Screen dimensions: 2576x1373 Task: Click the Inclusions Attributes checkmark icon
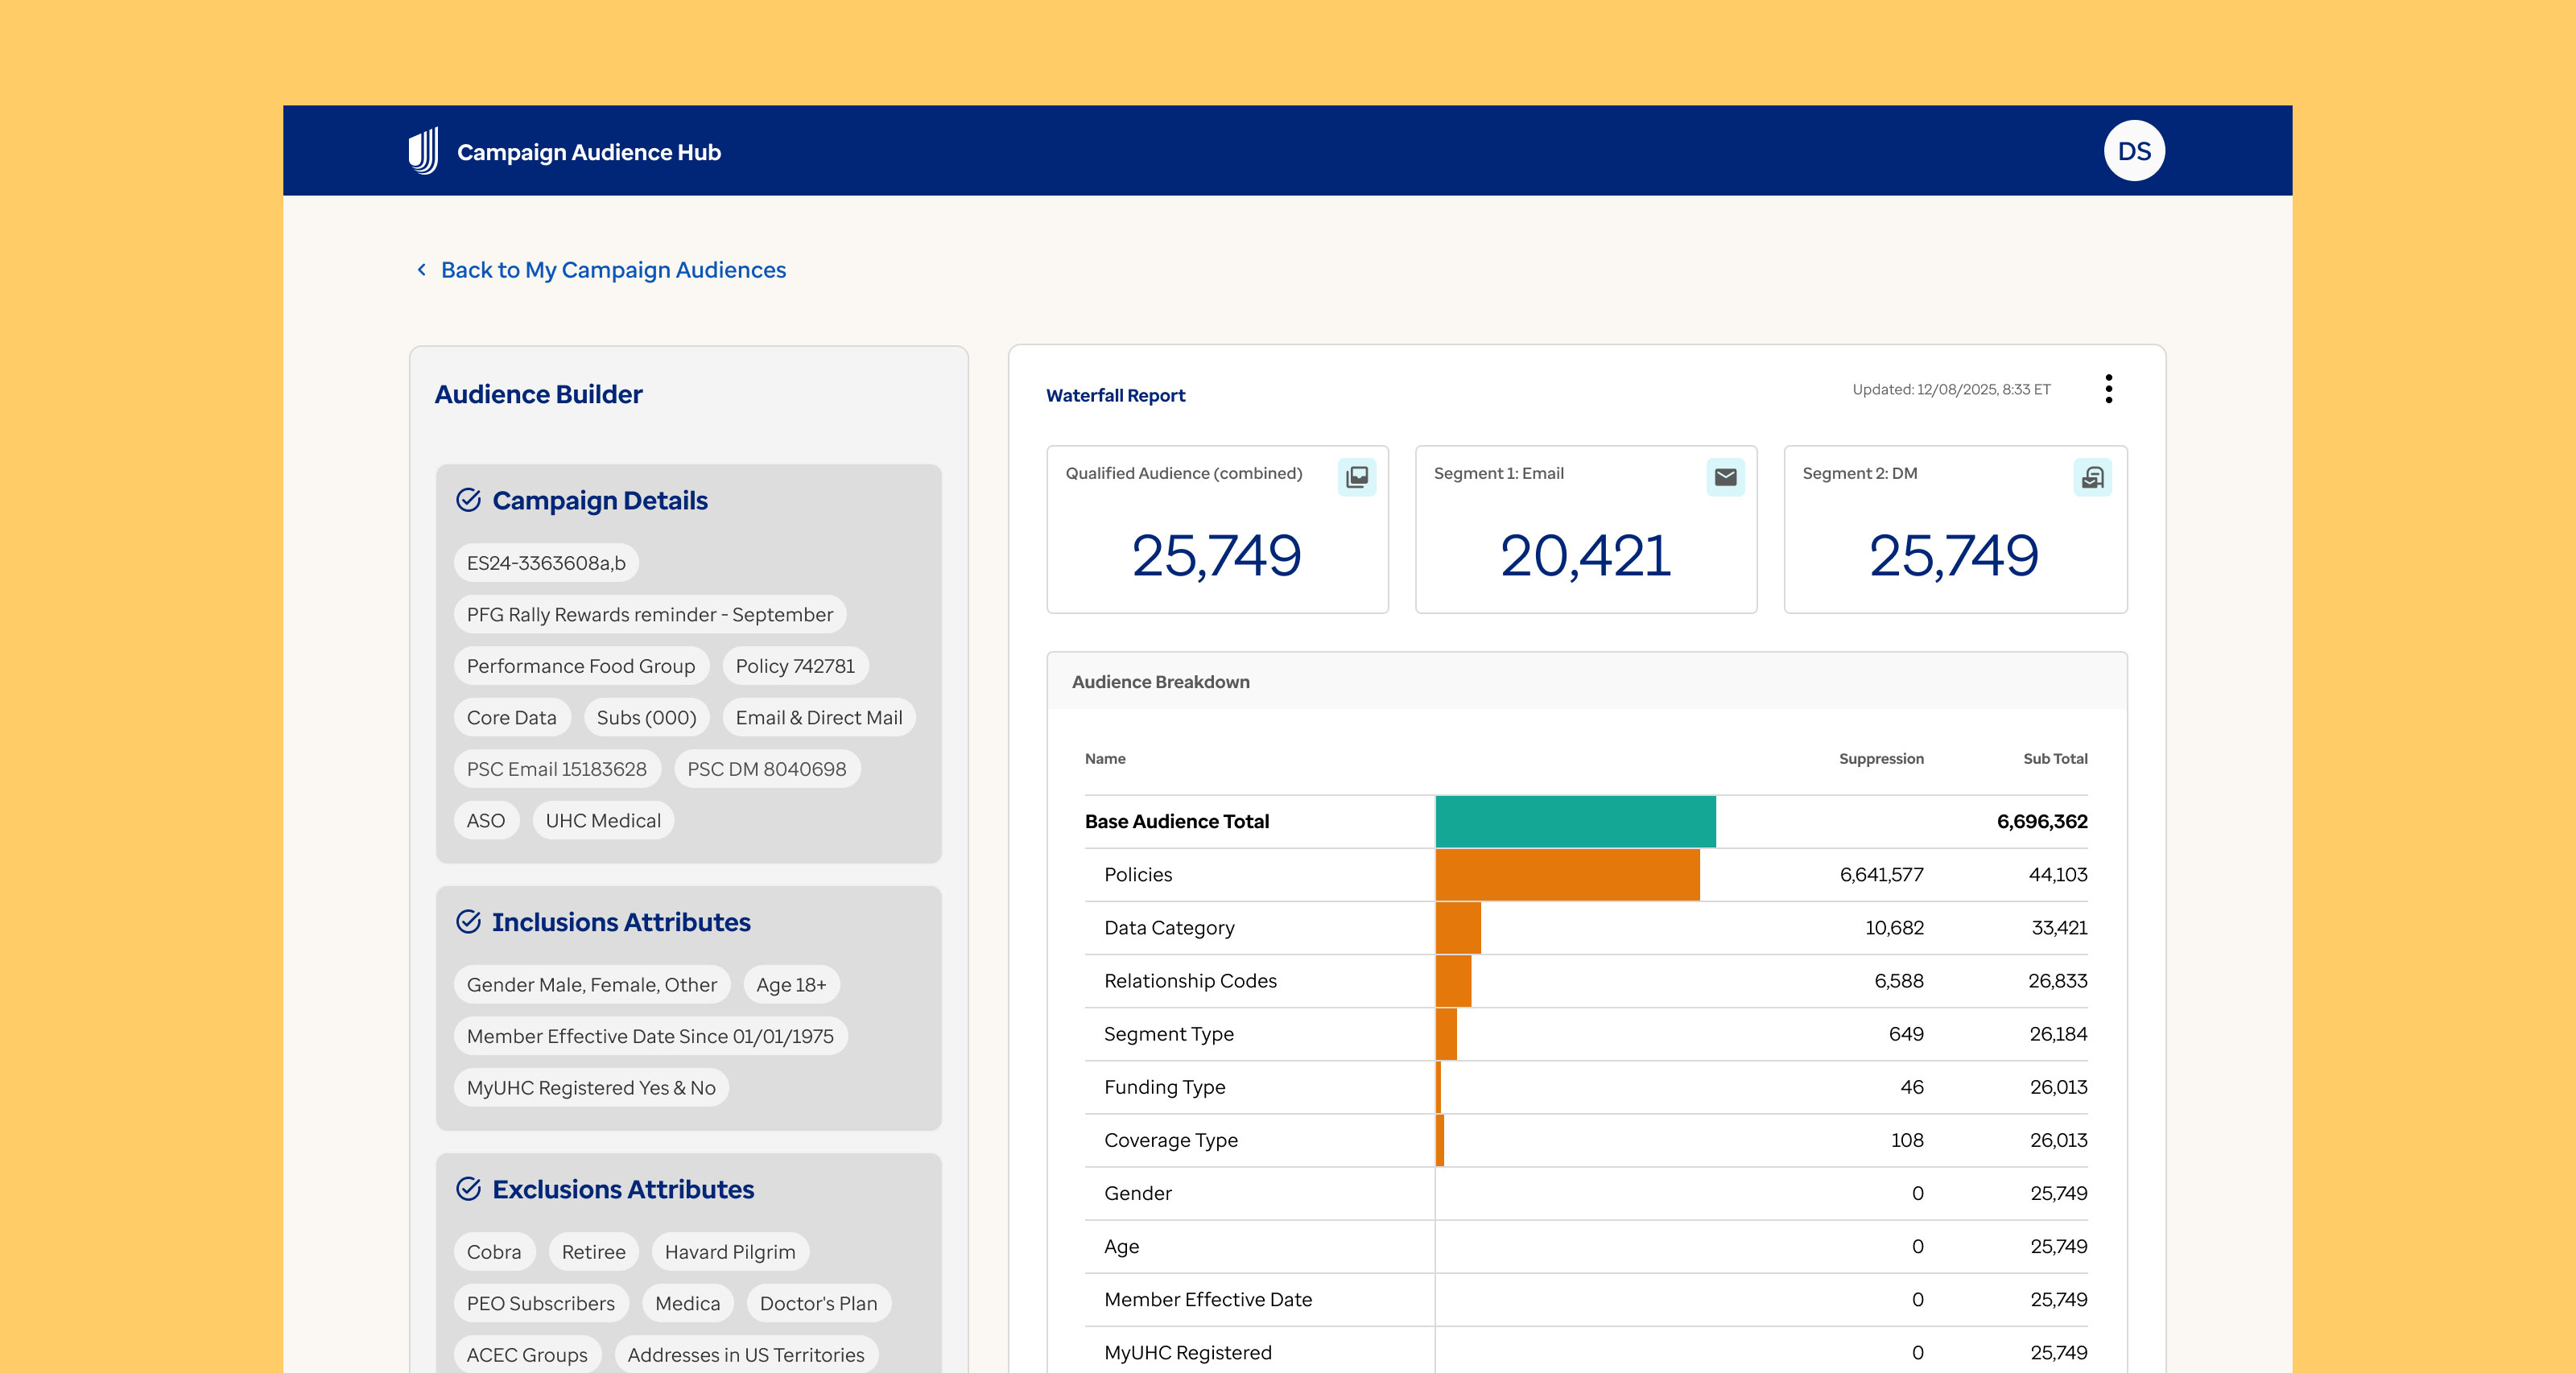click(469, 922)
